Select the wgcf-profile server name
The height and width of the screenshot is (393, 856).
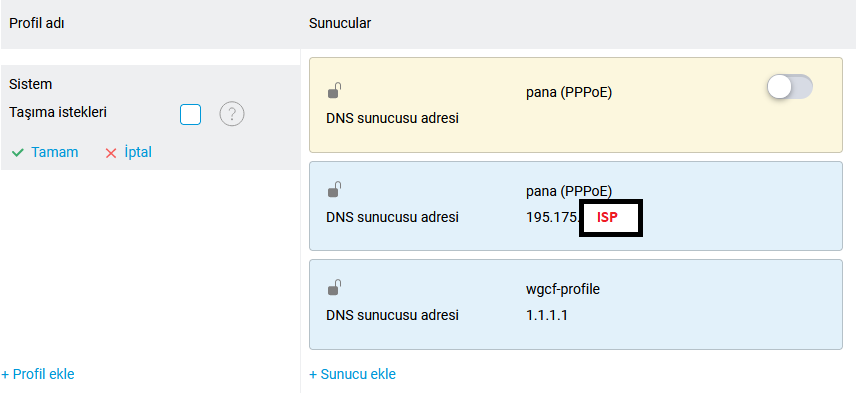tap(563, 289)
